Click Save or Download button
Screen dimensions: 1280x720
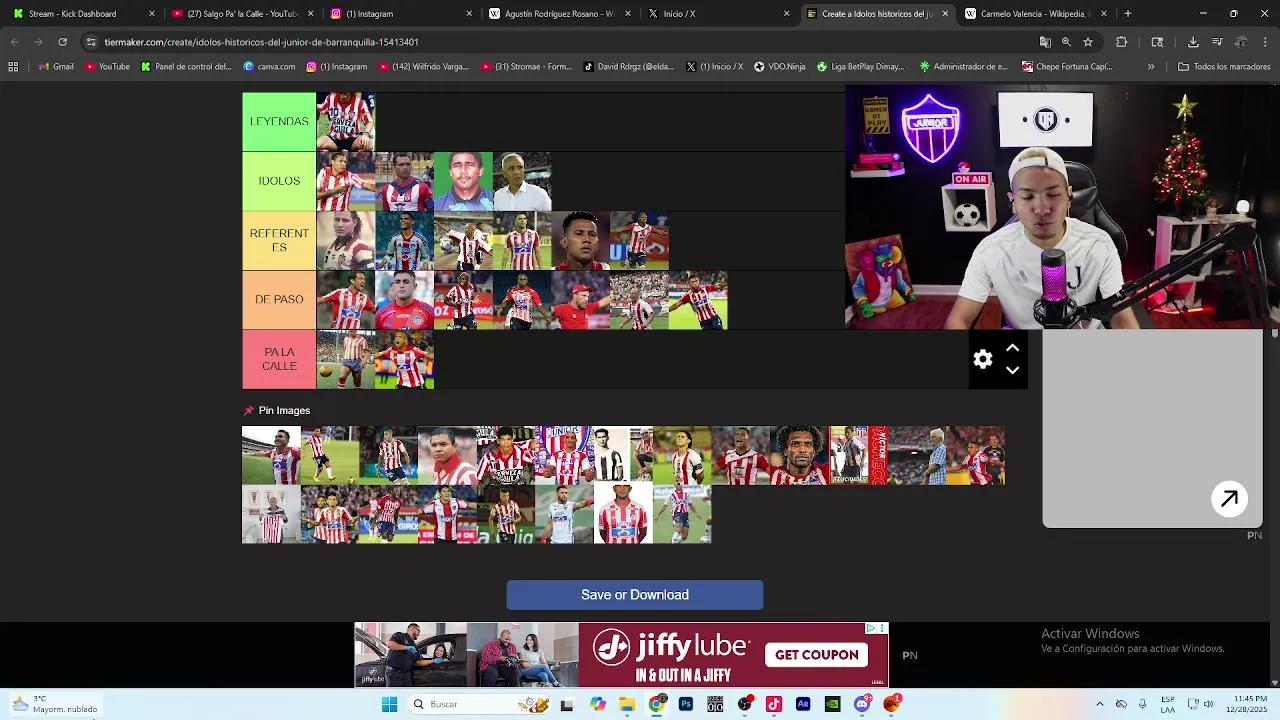tap(634, 595)
